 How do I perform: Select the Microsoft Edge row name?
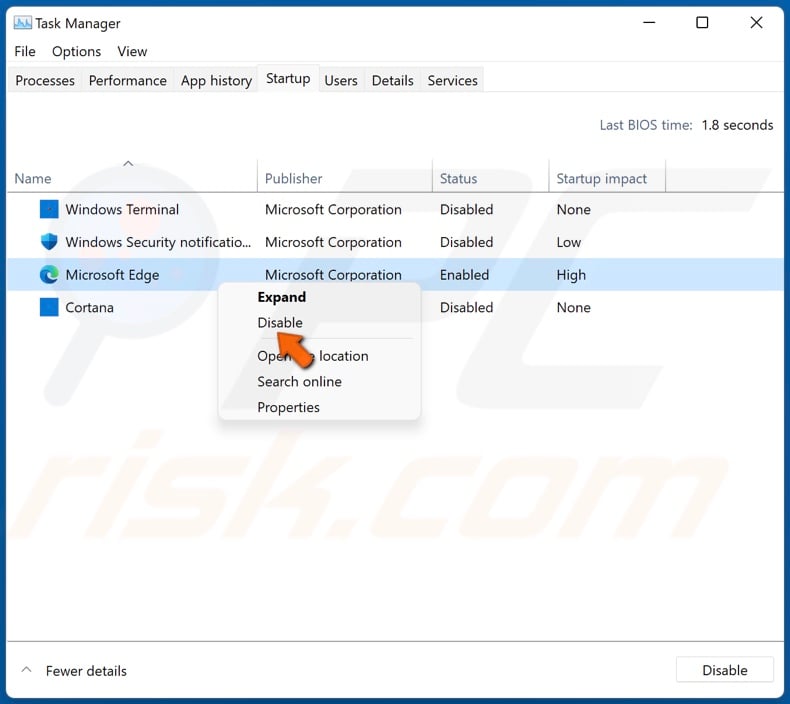pos(112,275)
